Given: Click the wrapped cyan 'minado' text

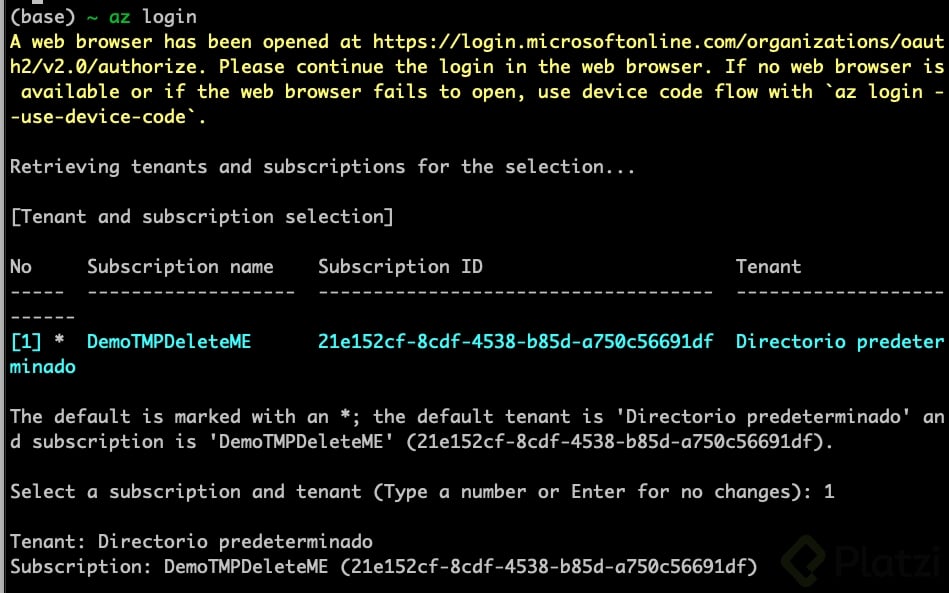Looking at the screenshot, I should tap(42, 367).
